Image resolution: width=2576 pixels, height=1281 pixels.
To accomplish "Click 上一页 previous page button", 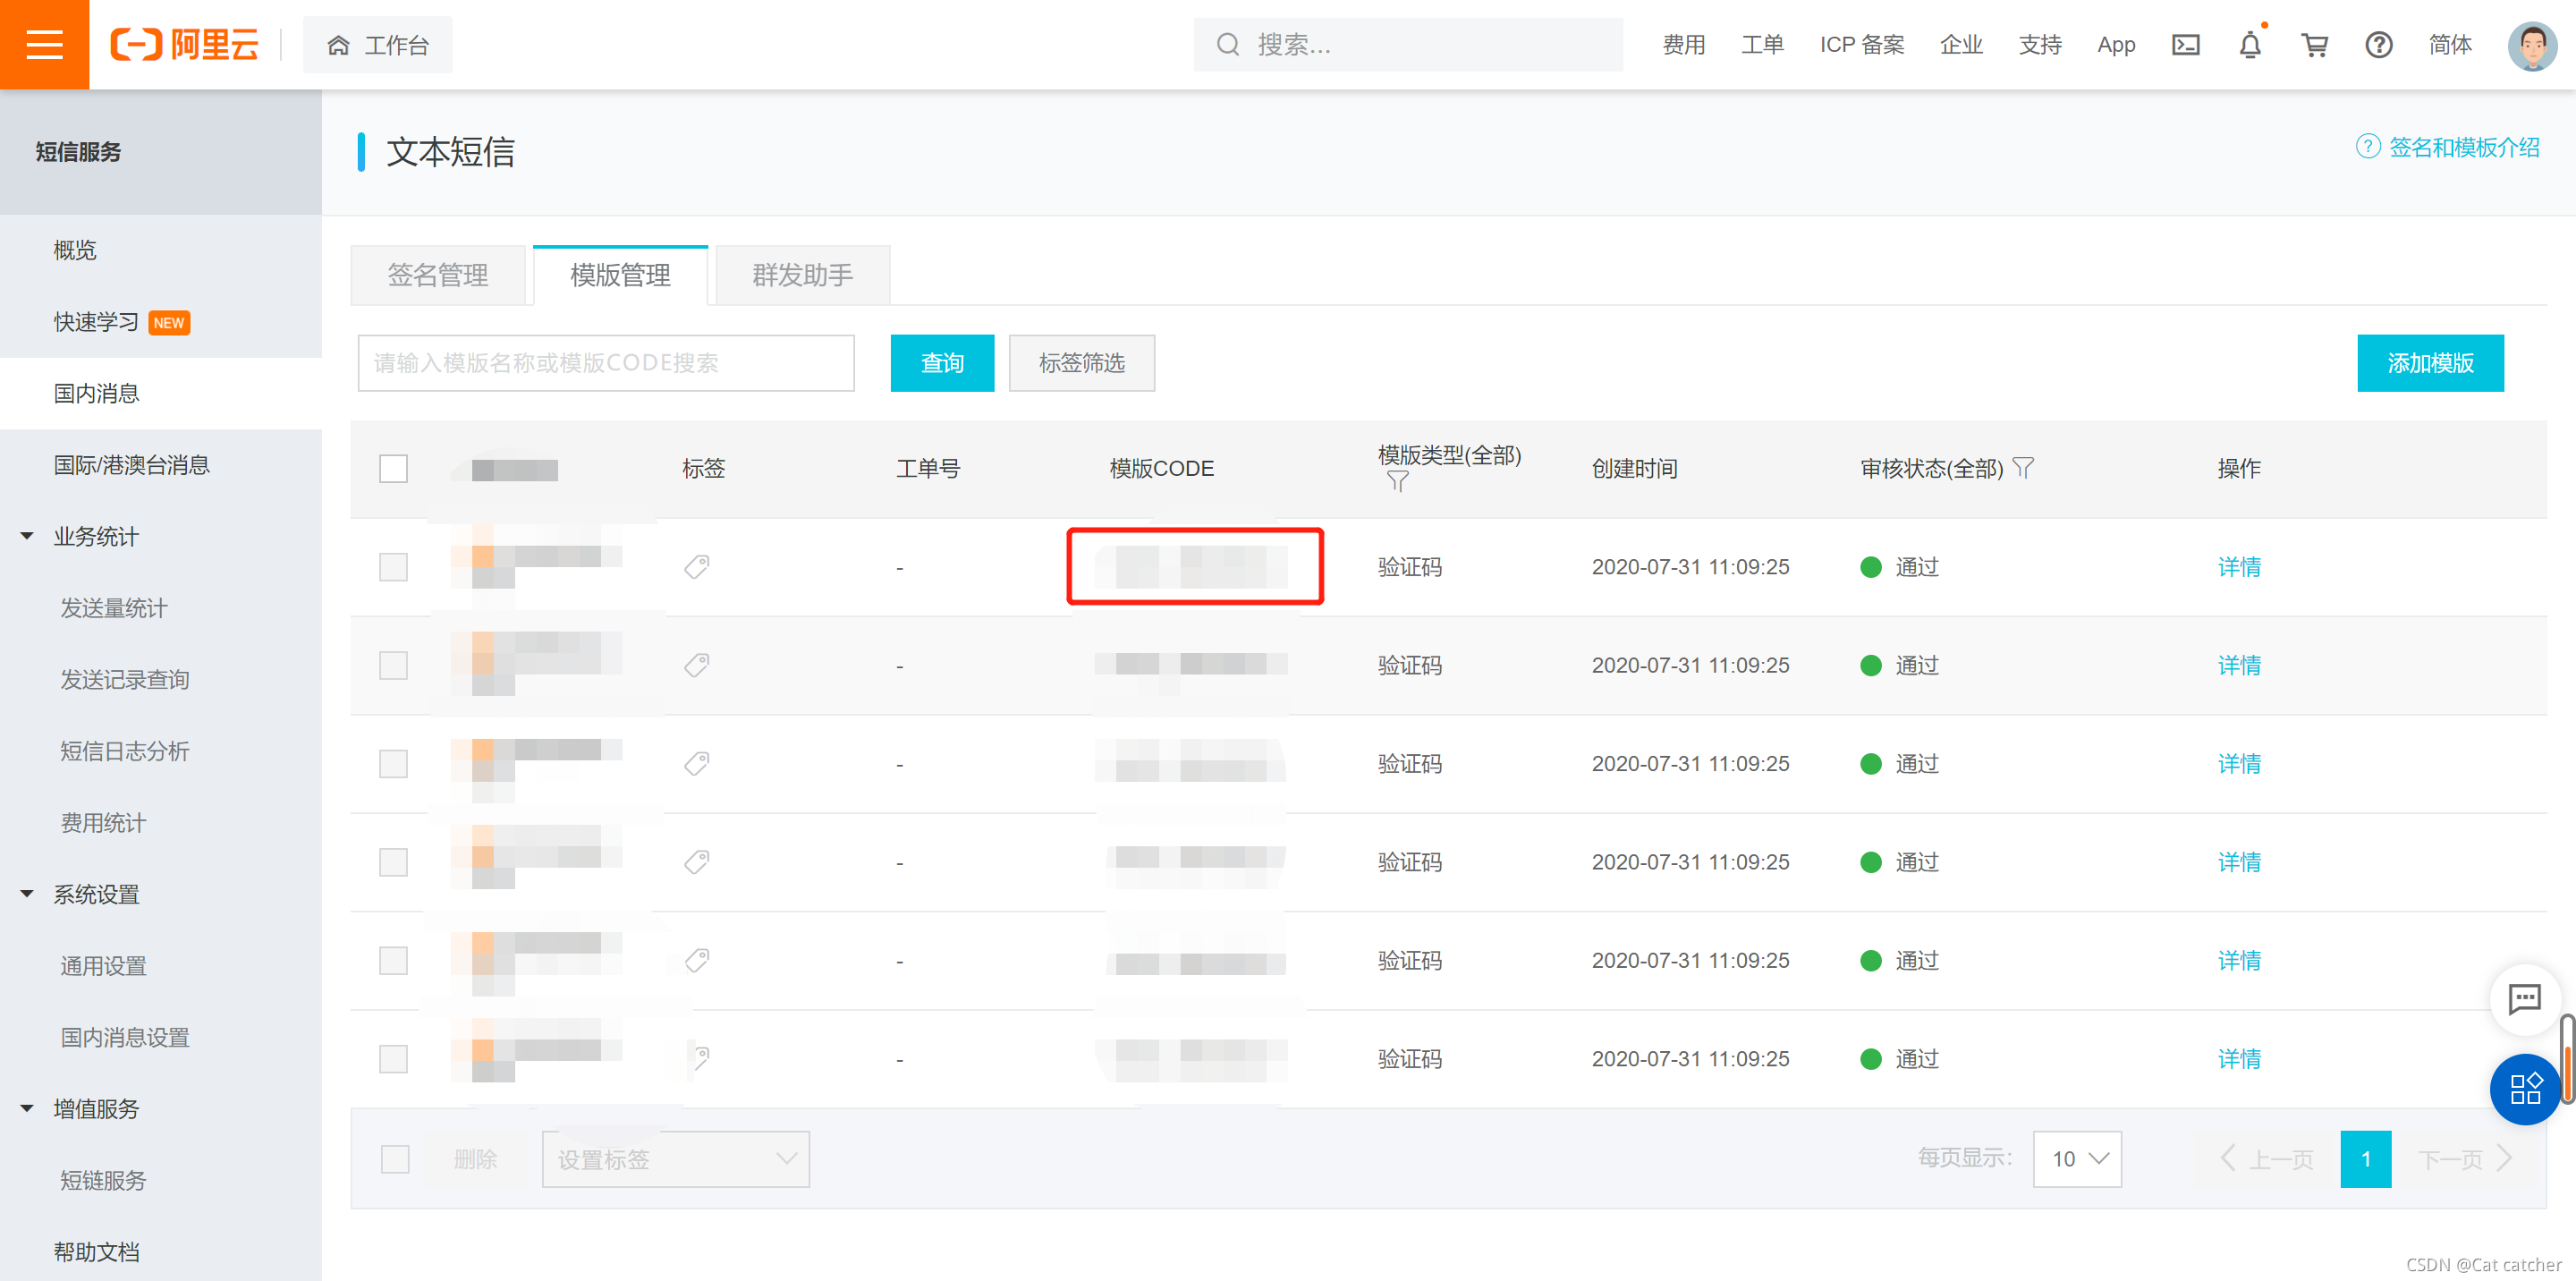I will pos(2267,1159).
